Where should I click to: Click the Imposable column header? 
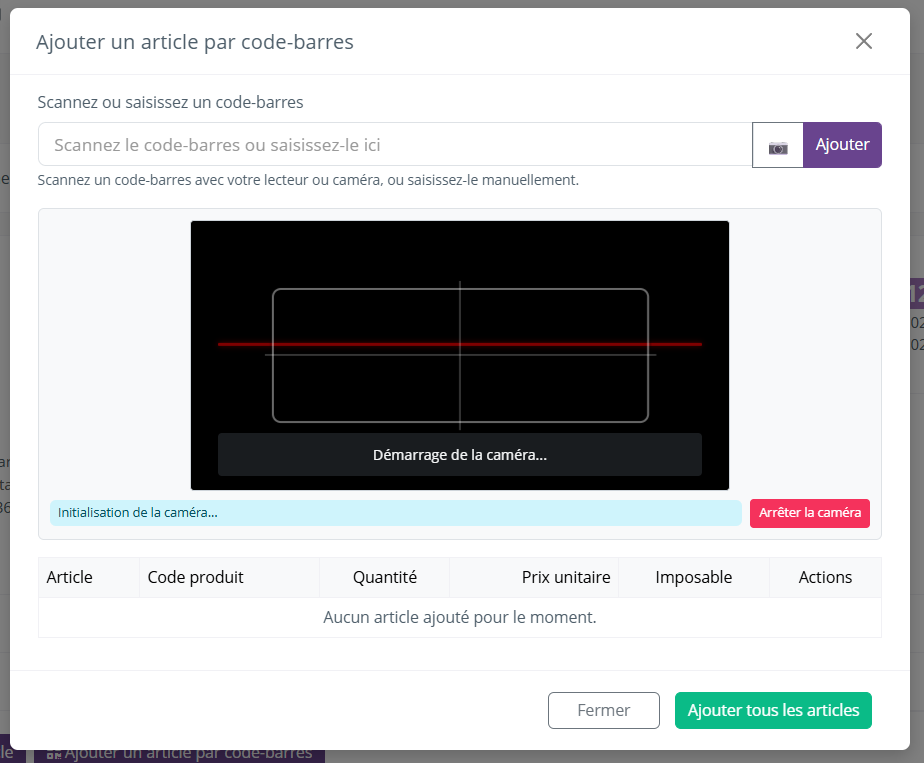[x=694, y=577]
